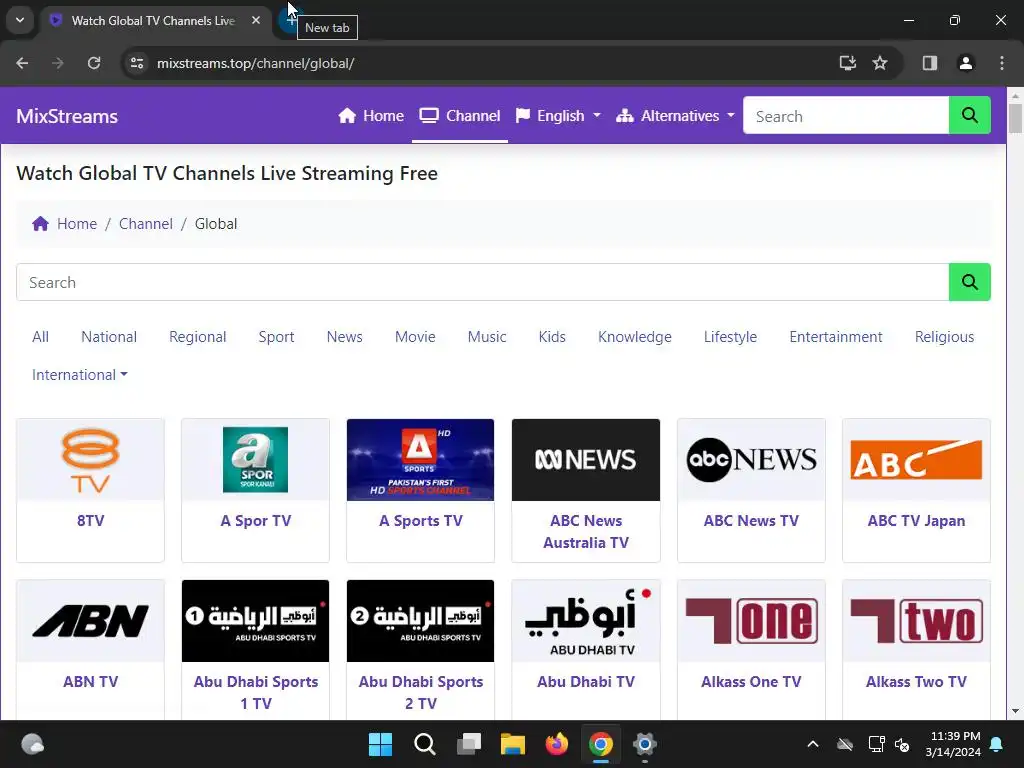This screenshot has width=1024, height=768.
Task: Filter channels by Knowledge
Action: click(x=635, y=337)
